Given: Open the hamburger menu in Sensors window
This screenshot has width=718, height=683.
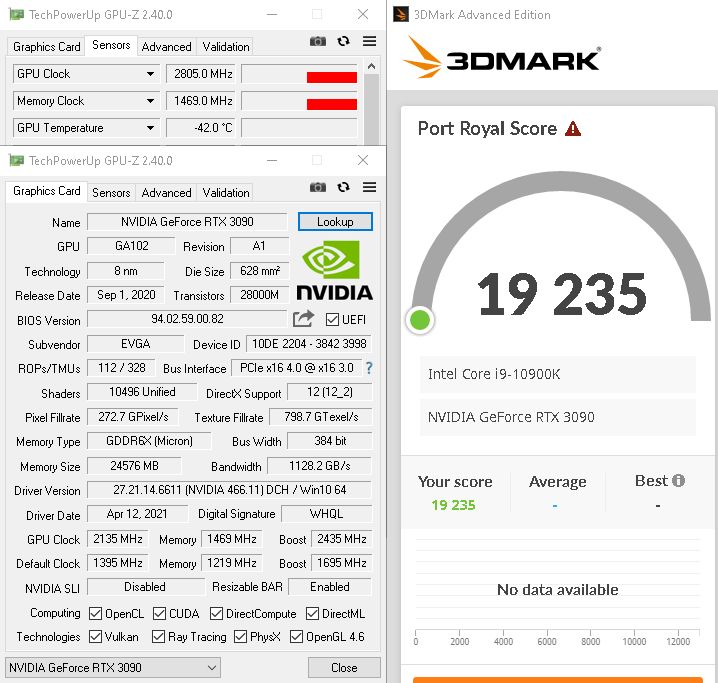Looking at the screenshot, I should pyautogui.click(x=370, y=41).
